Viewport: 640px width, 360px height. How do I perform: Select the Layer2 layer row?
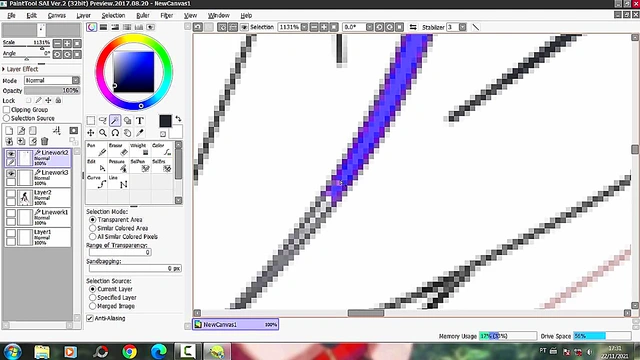[38, 198]
